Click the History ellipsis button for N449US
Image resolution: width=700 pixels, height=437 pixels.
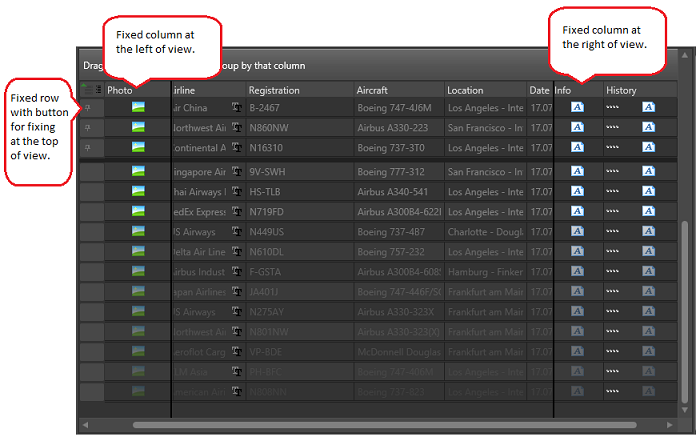(612, 231)
